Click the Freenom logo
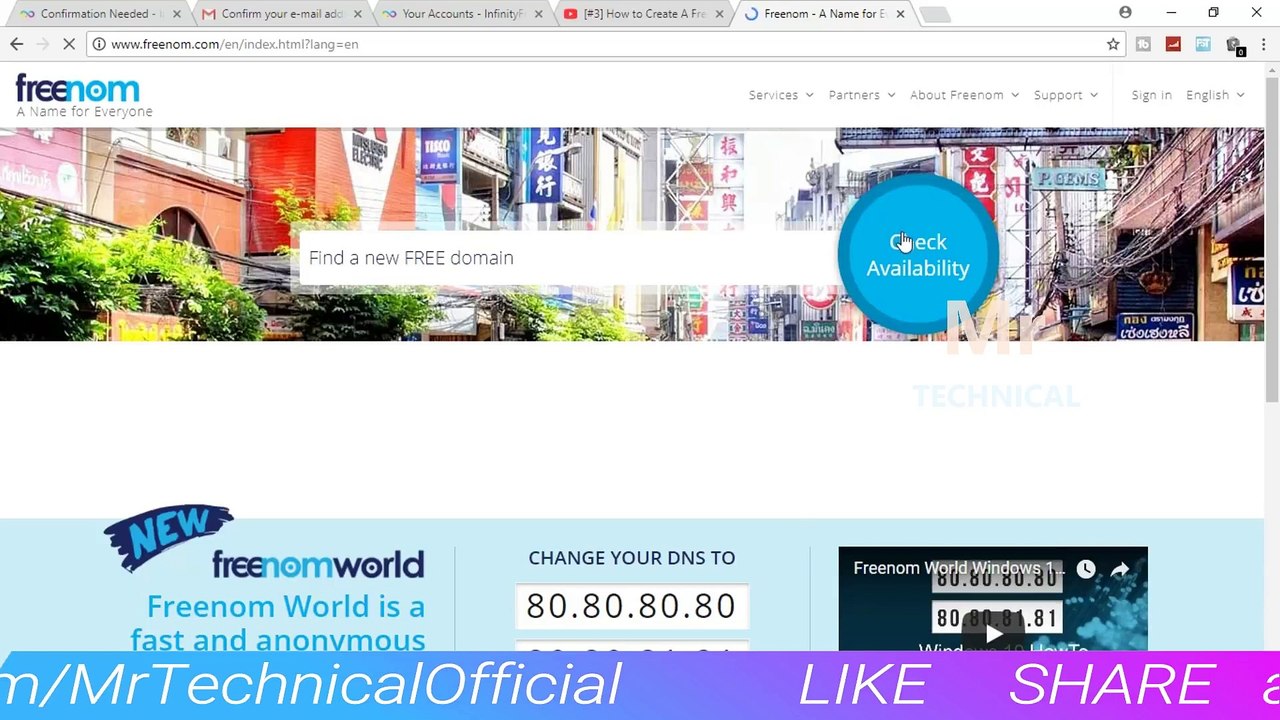 (78, 89)
